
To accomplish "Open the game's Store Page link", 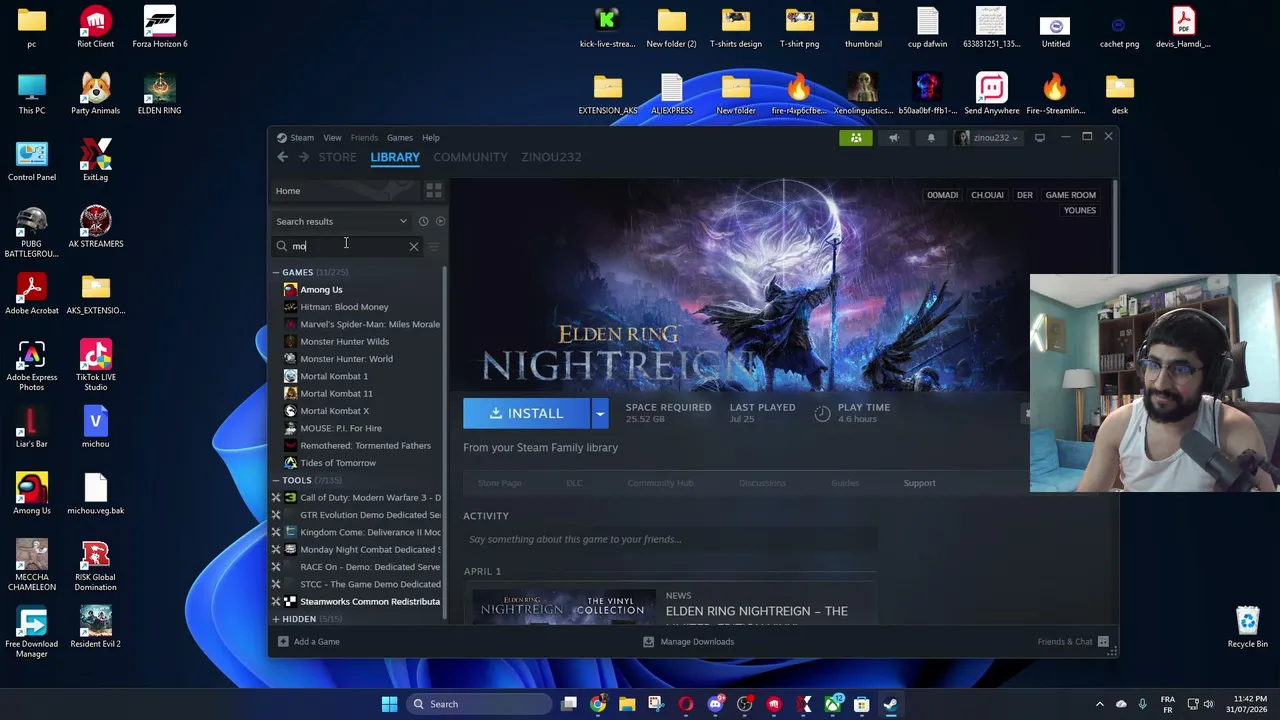I will point(499,483).
